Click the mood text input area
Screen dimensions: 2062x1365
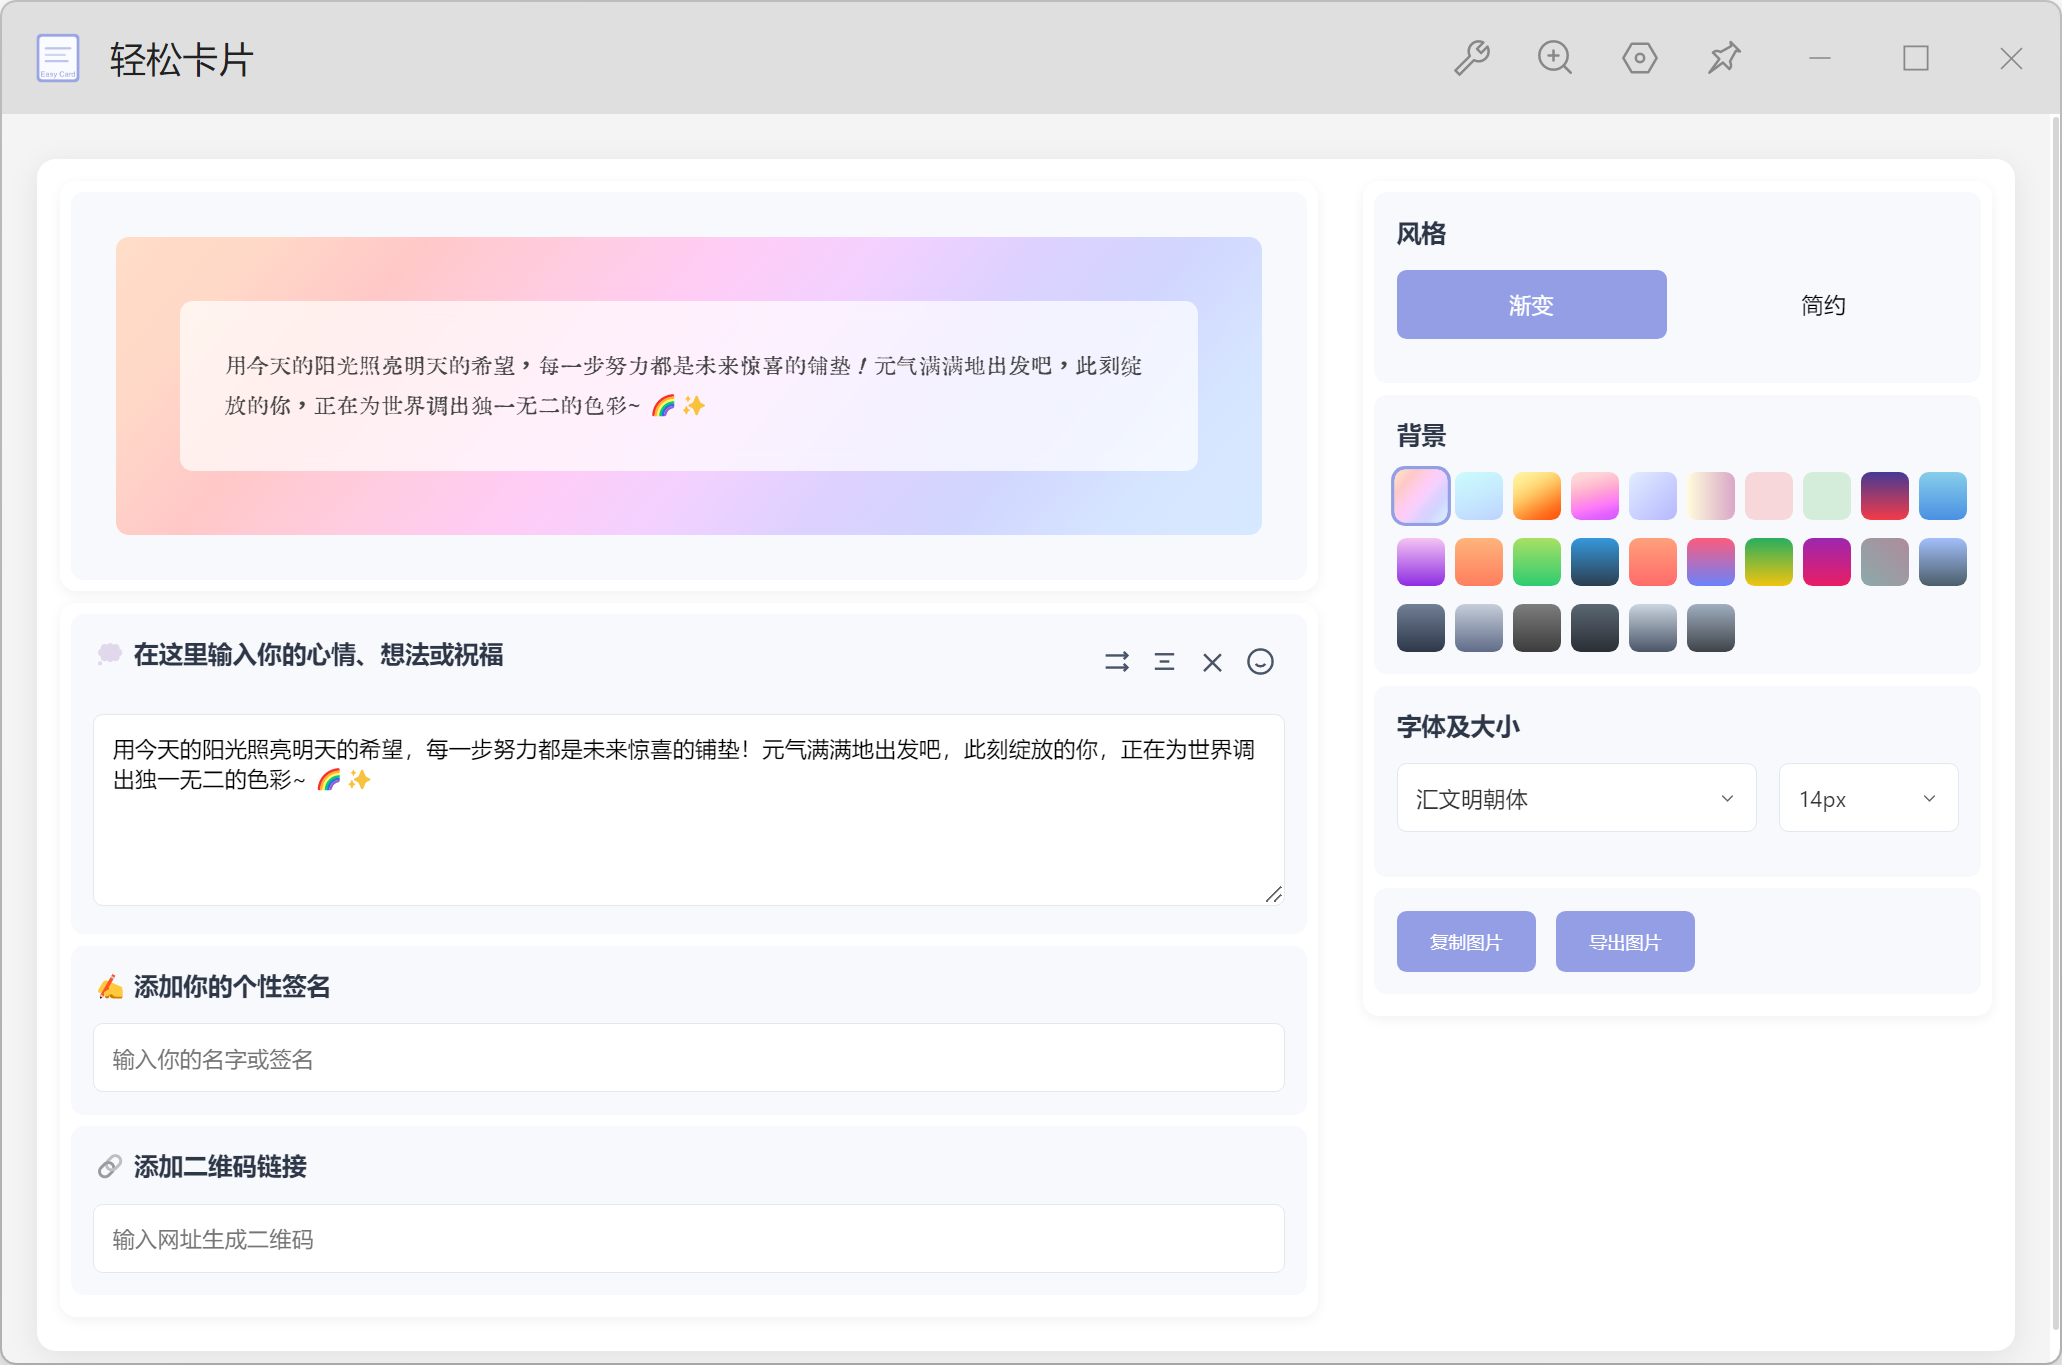point(689,810)
